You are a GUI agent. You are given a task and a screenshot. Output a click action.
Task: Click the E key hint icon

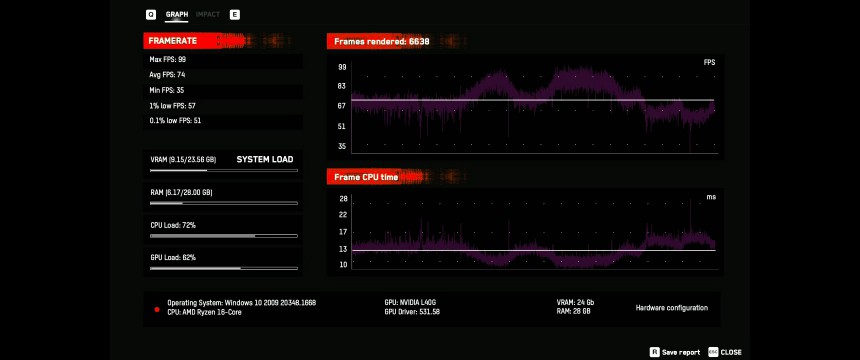[x=235, y=15]
